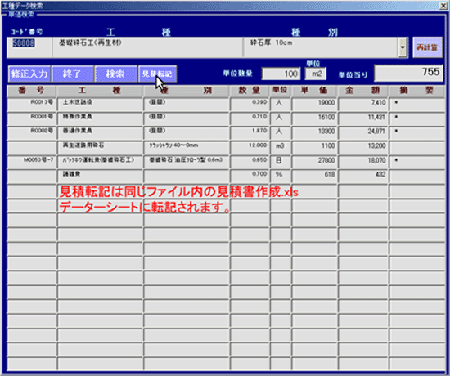Close the 工種データ検索 window

[x=443, y=5]
